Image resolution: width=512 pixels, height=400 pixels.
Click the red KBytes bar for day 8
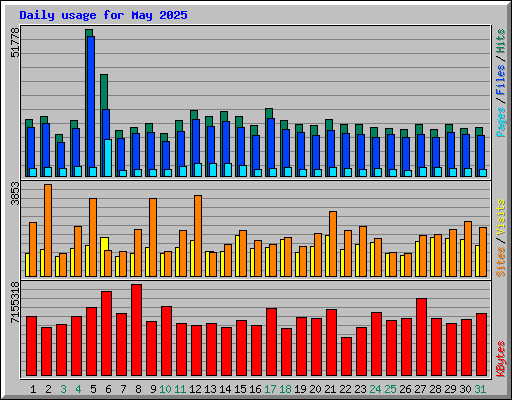click(x=136, y=330)
